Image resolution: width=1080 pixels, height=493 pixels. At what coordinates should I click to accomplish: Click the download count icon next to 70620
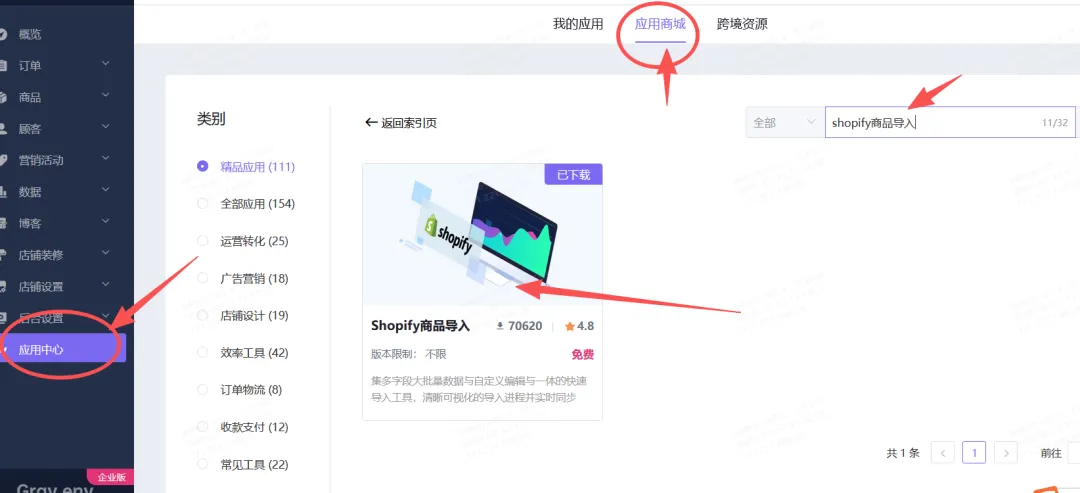[501, 326]
